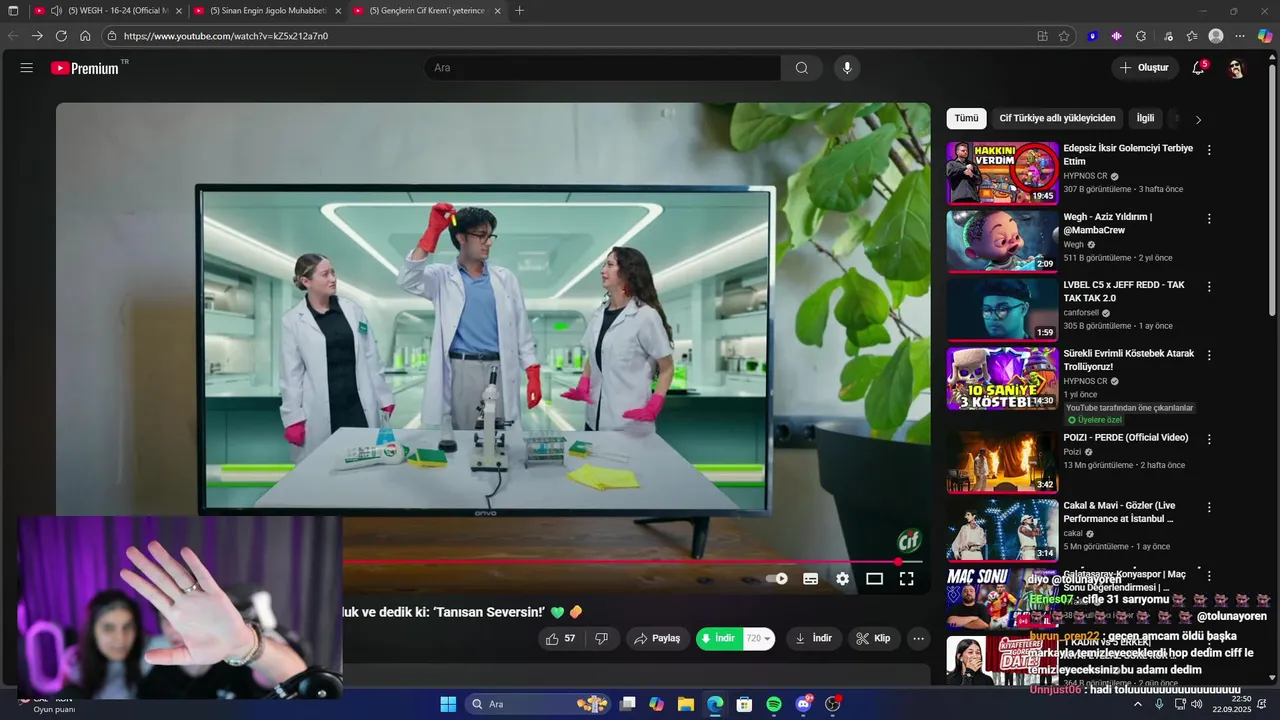Open Microsoft Store from the taskbar
Screen dimensions: 1280x720
click(x=744, y=704)
